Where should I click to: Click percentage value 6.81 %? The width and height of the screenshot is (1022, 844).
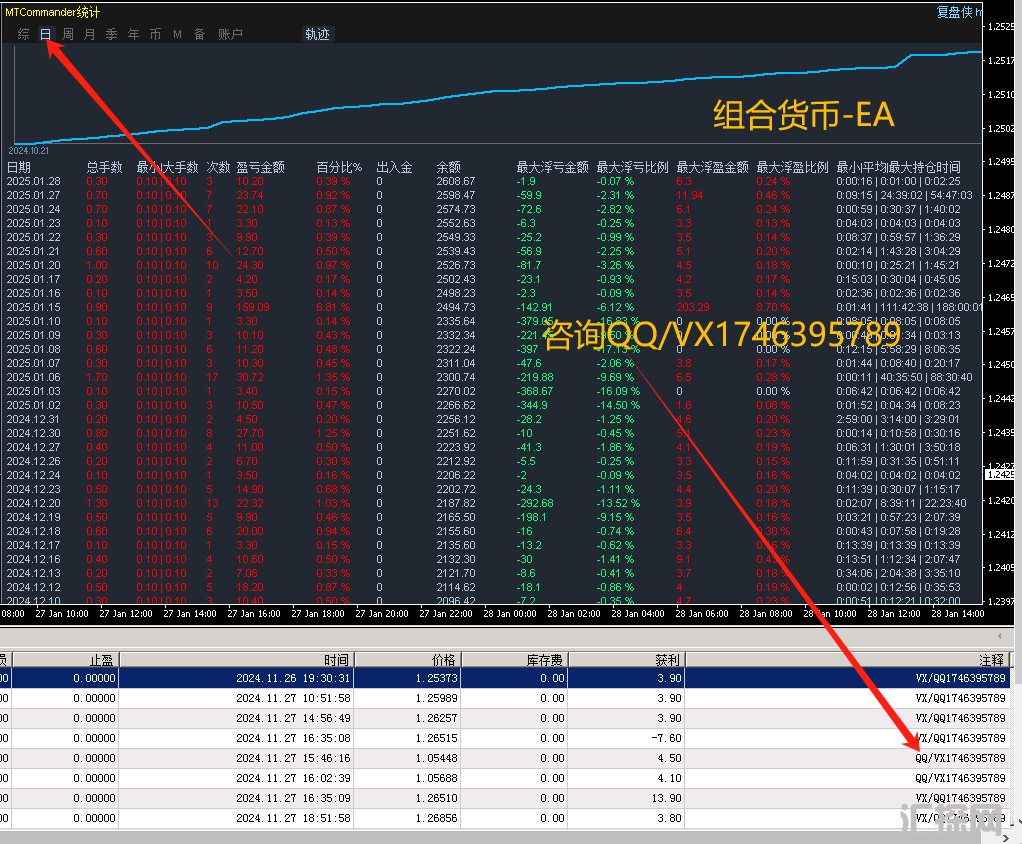[x=333, y=307]
